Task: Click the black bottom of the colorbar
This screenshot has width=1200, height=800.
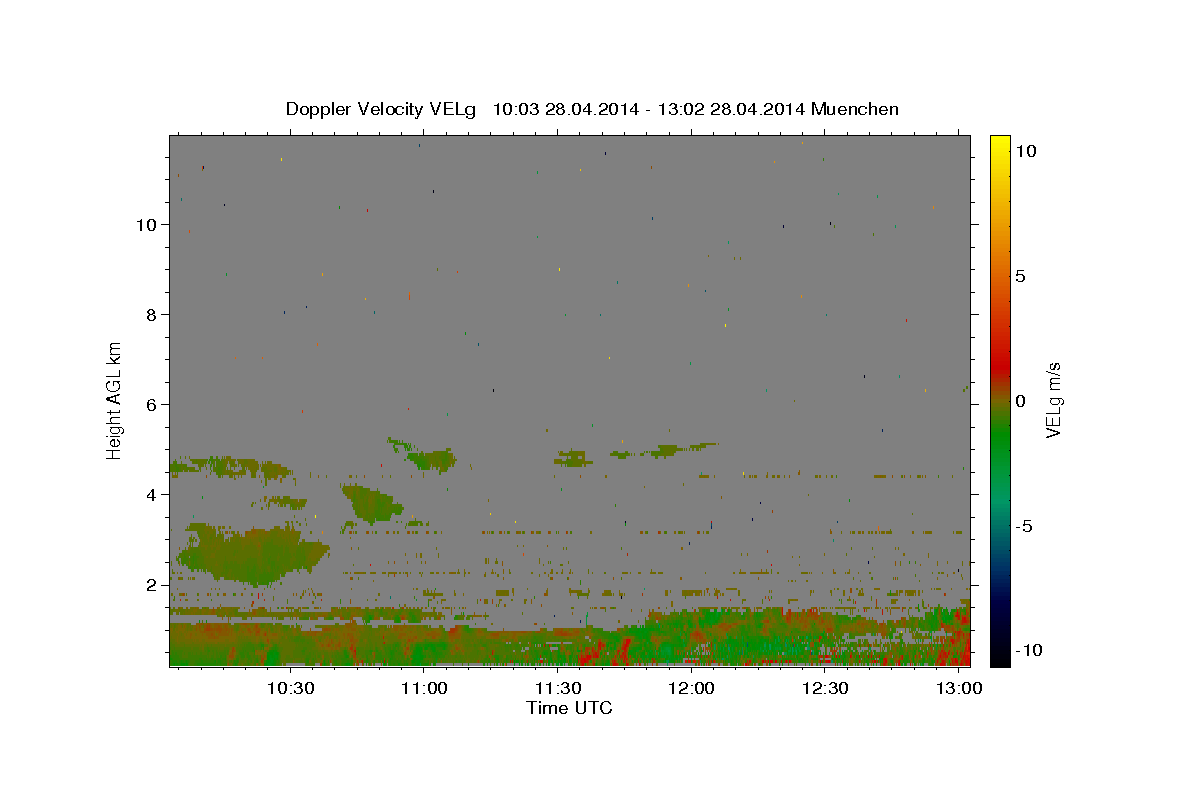Action: [x=999, y=655]
